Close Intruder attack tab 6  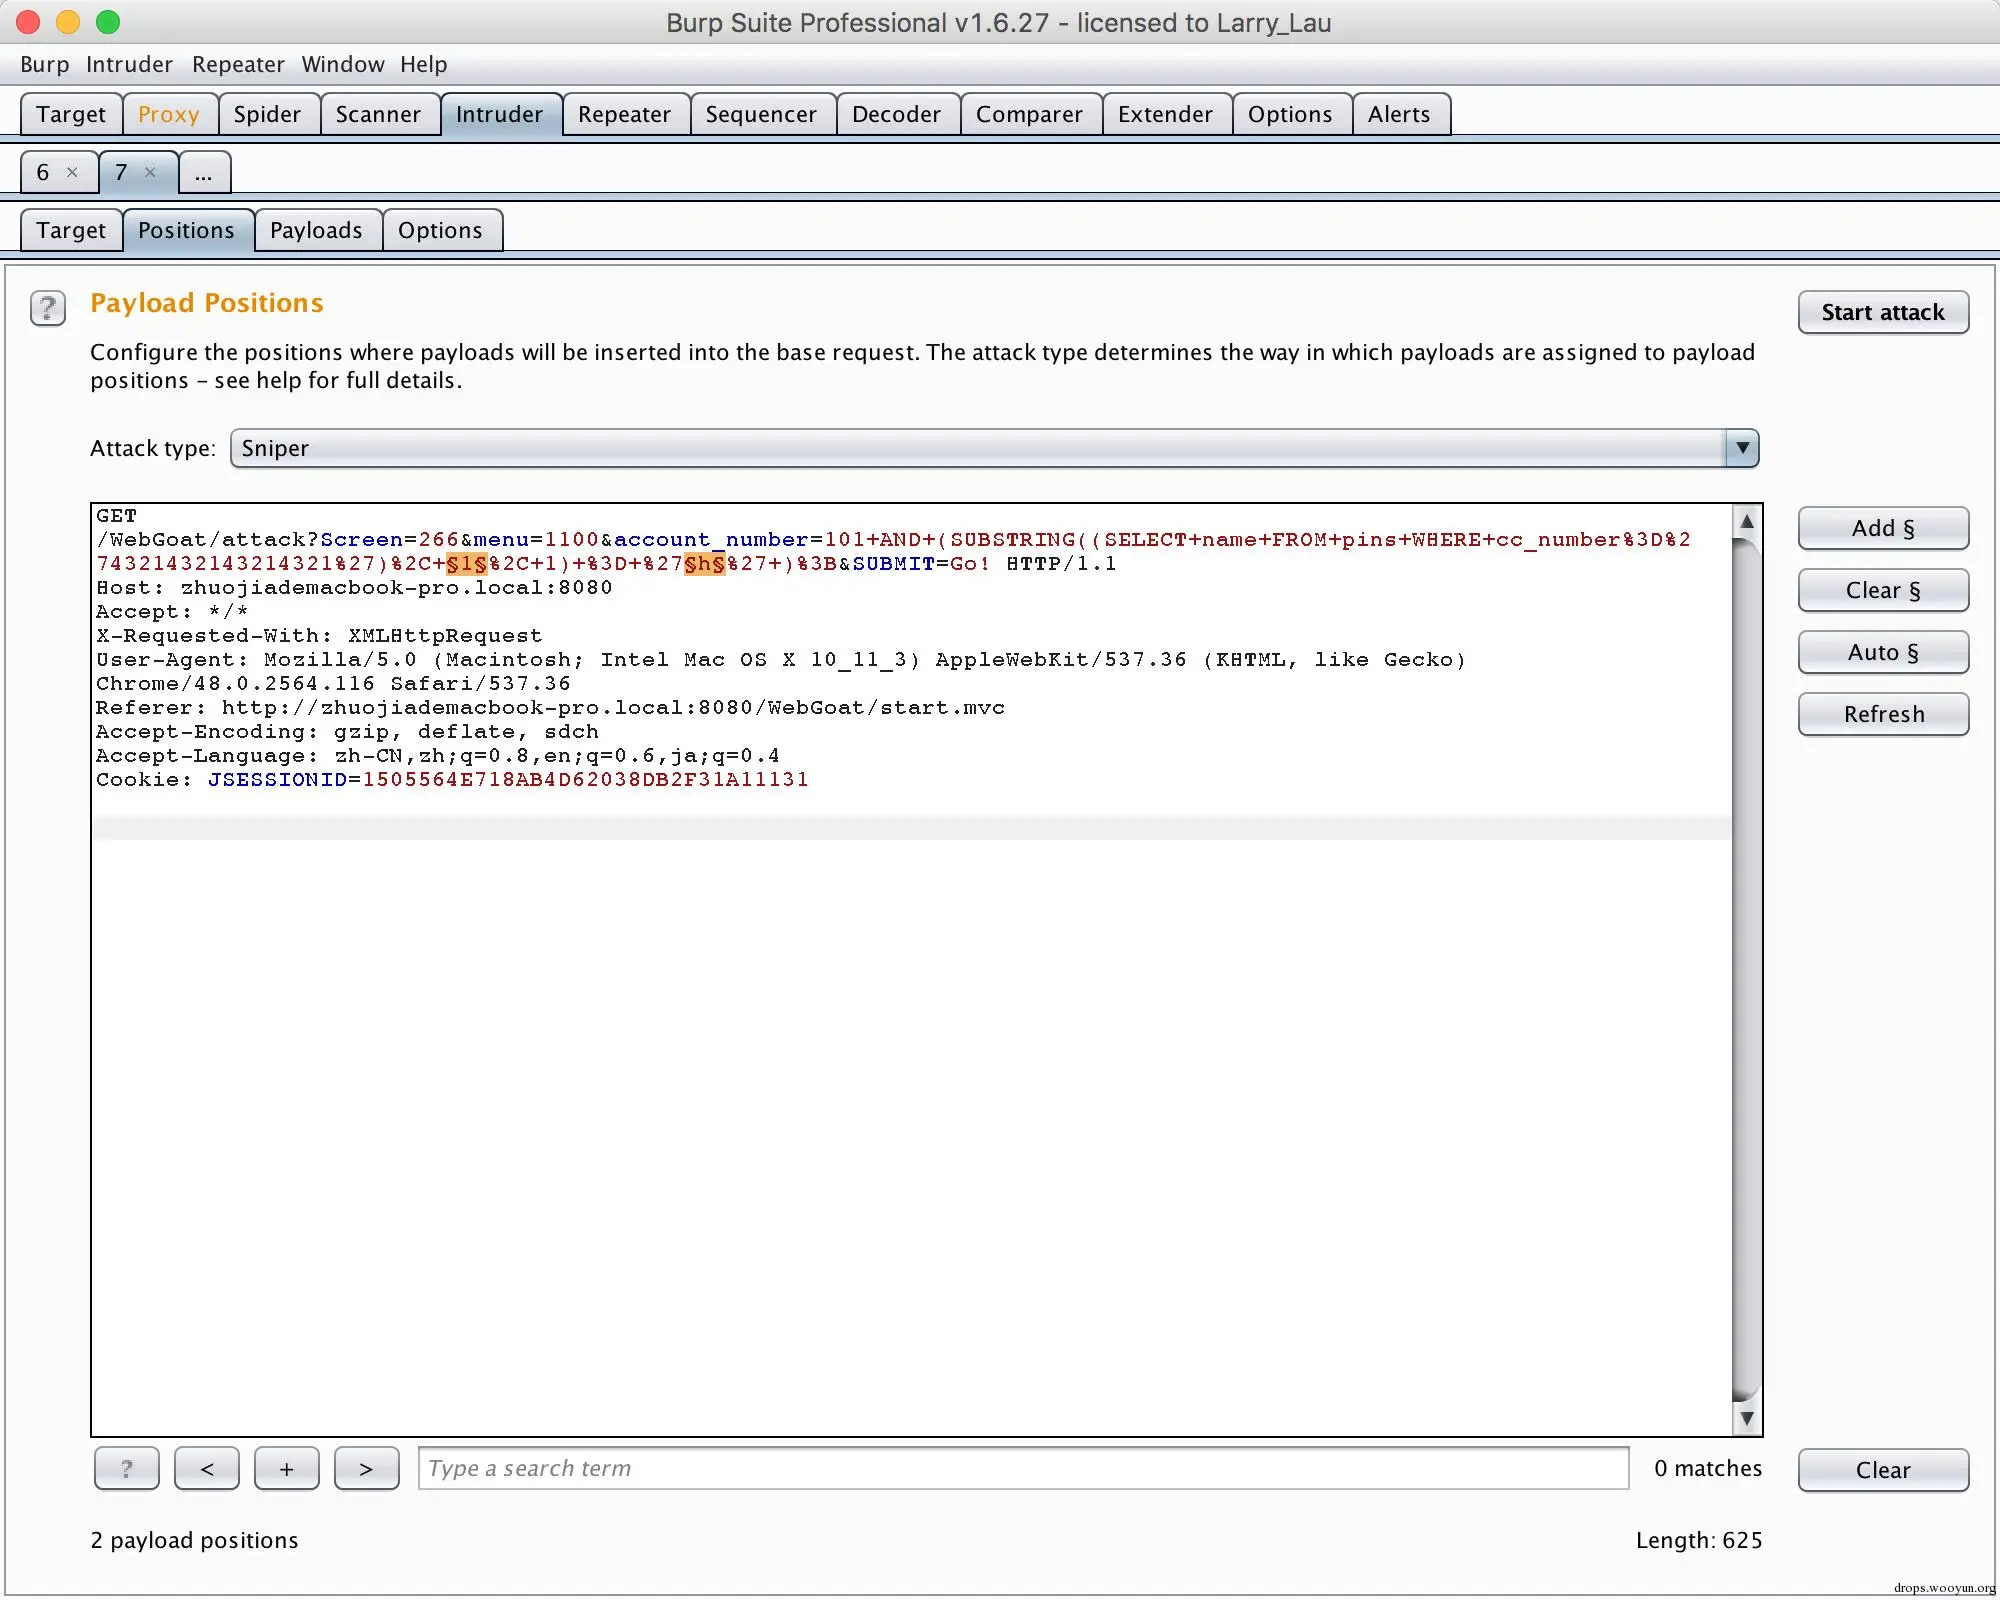72,172
